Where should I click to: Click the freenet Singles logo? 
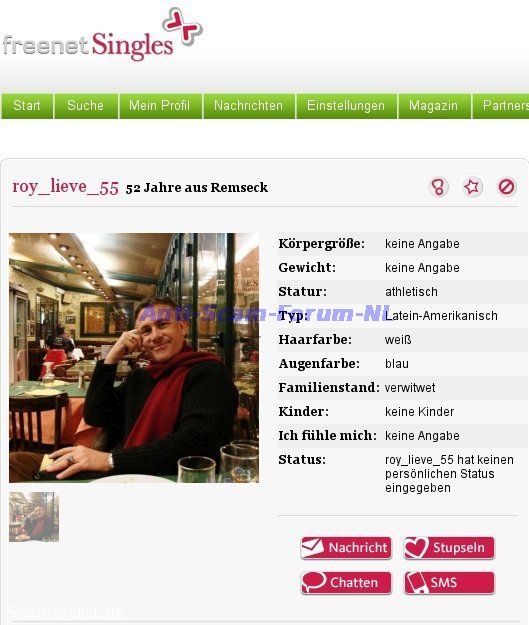[x=102, y=35]
